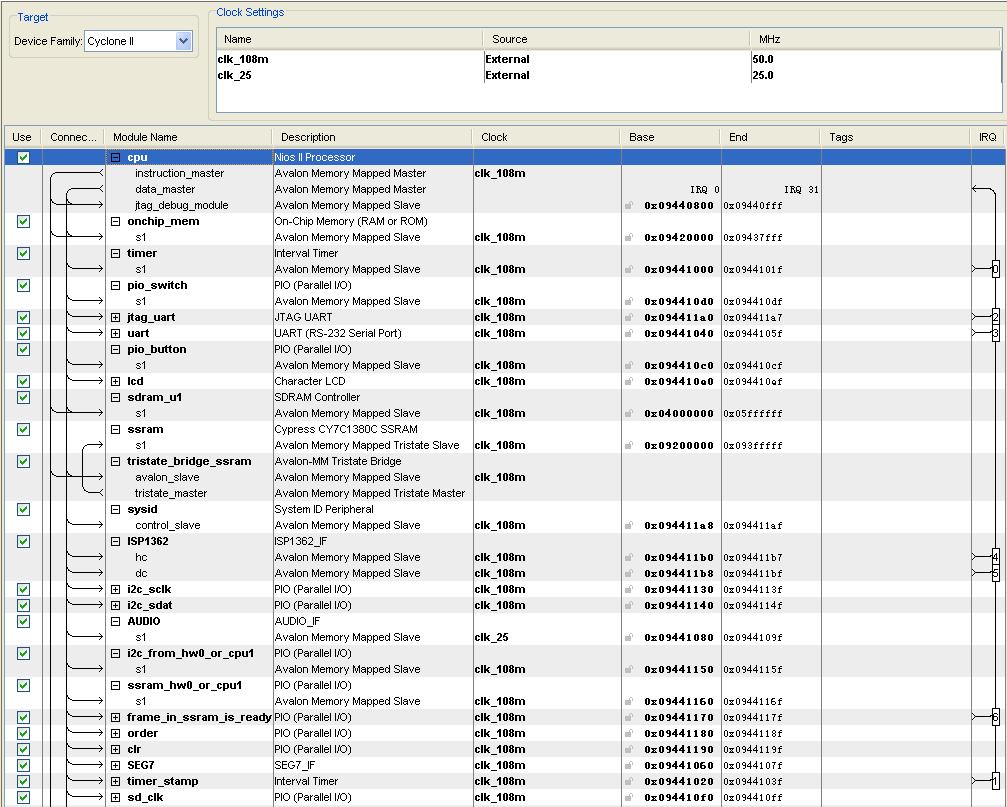Click the IRQ 5 box on the ISP1362 dc row
Screen dimensions: 1007x807
click(995, 573)
